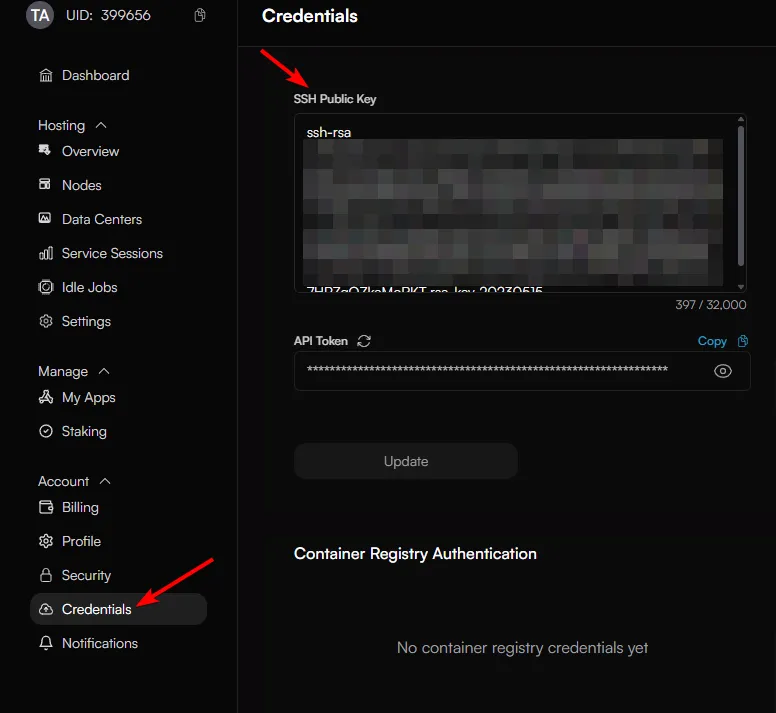Viewport: 776px width, 713px height.
Task: Click the Staking checkmark icon
Action: [x=46, y=431]
